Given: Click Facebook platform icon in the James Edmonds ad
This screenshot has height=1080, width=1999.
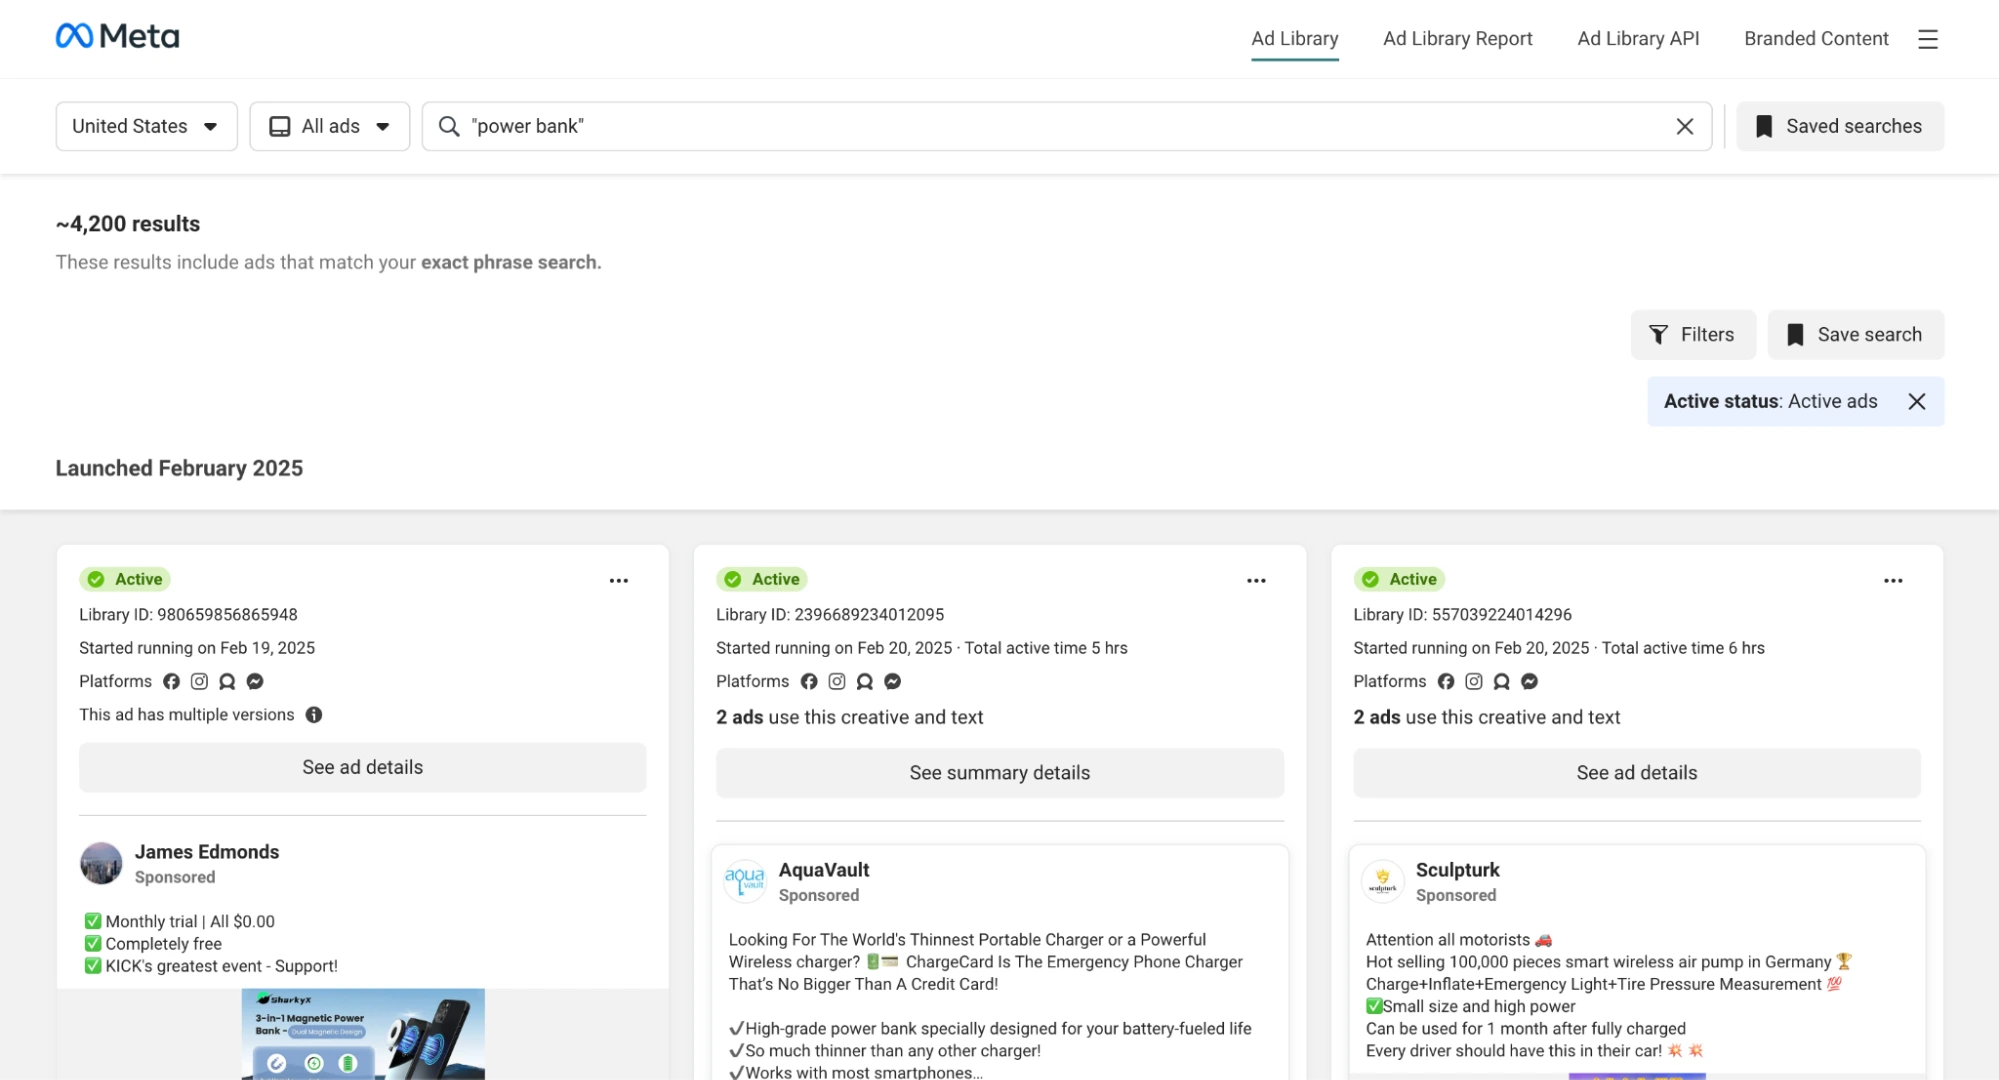Looking at the screenshot, I should 172,681.
